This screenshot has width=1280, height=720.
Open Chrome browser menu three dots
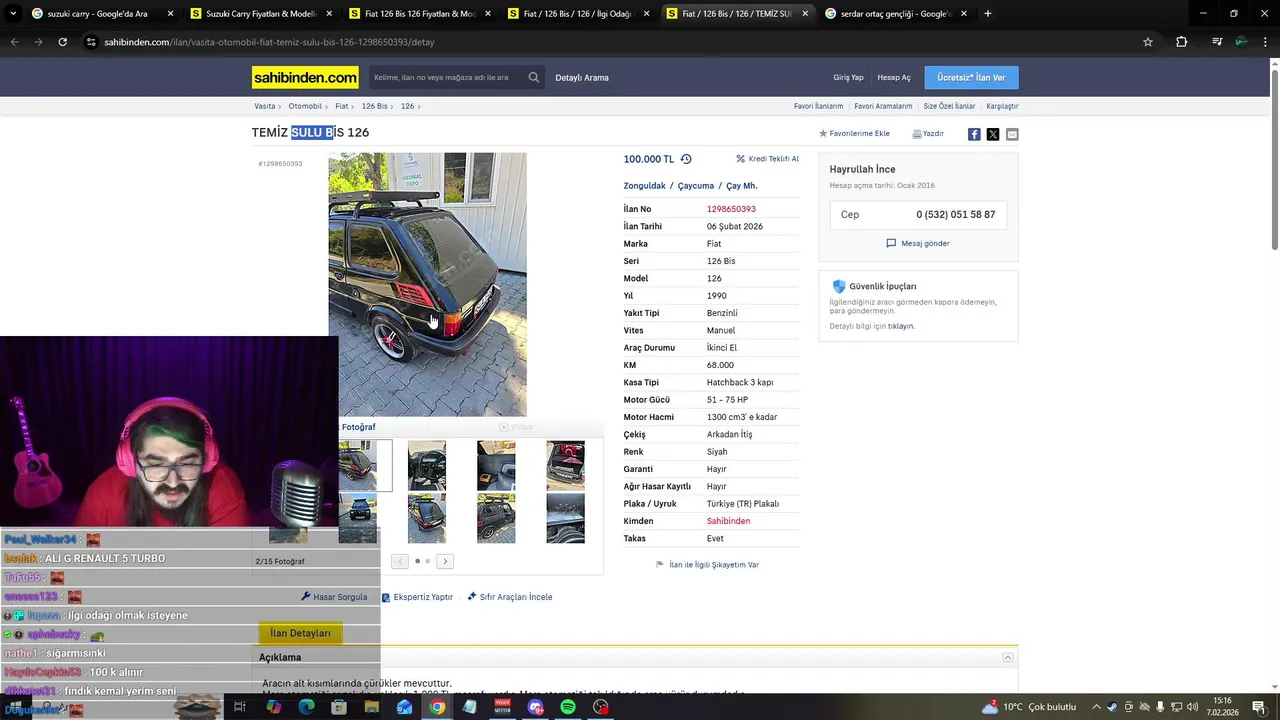click(1266, 42)
